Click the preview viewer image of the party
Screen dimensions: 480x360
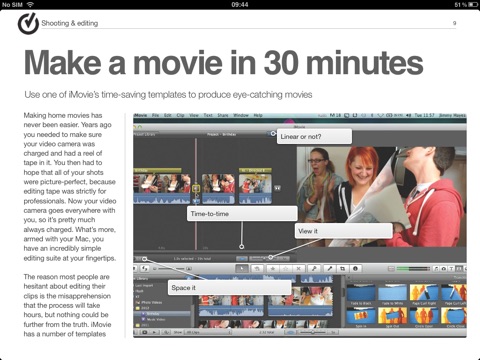point(381,197)
